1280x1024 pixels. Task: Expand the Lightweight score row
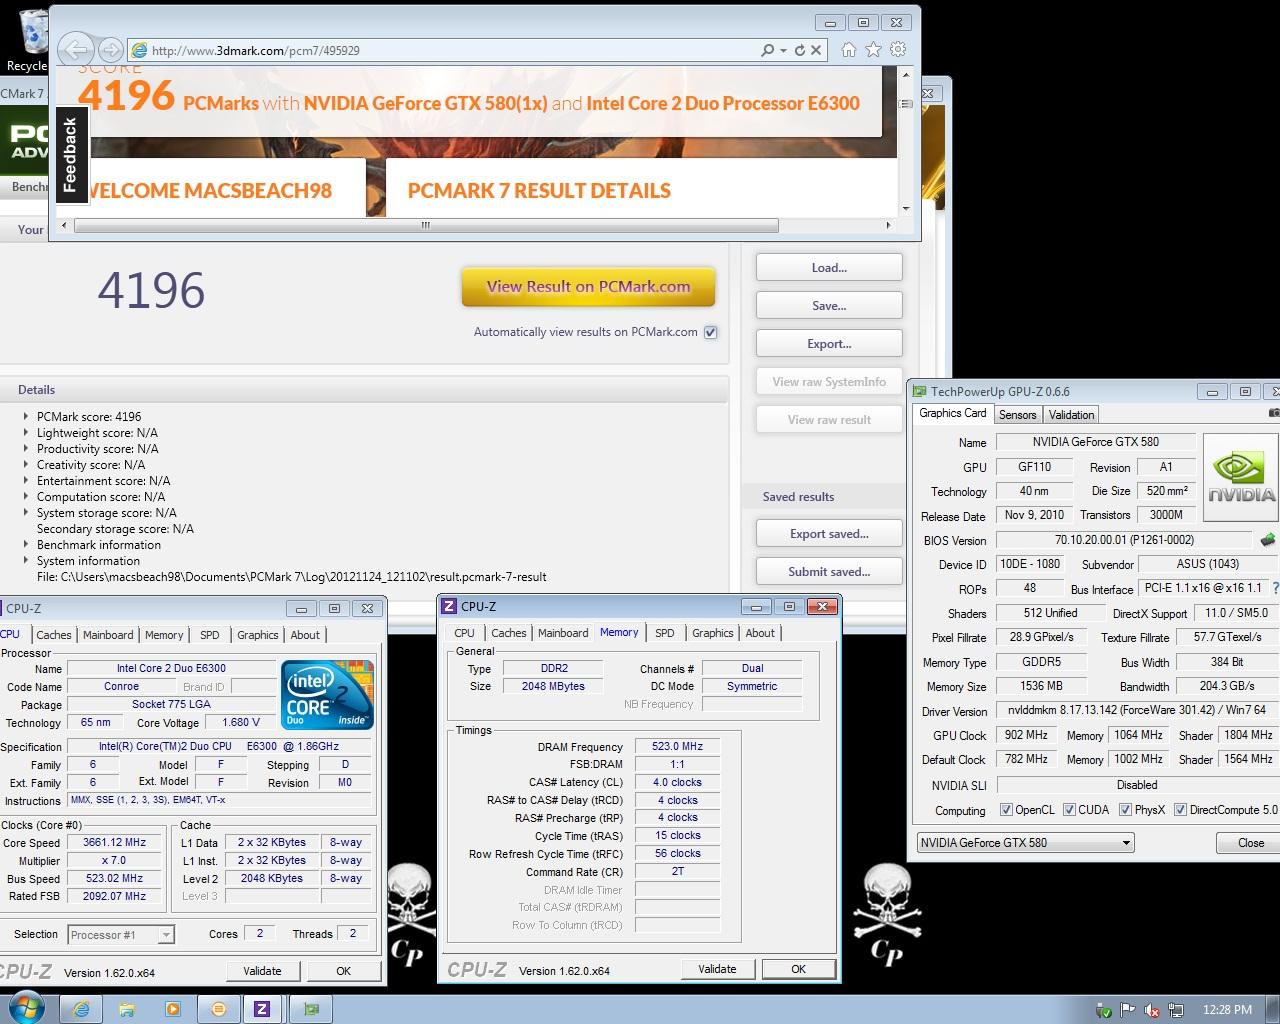[x=26, y=432]
